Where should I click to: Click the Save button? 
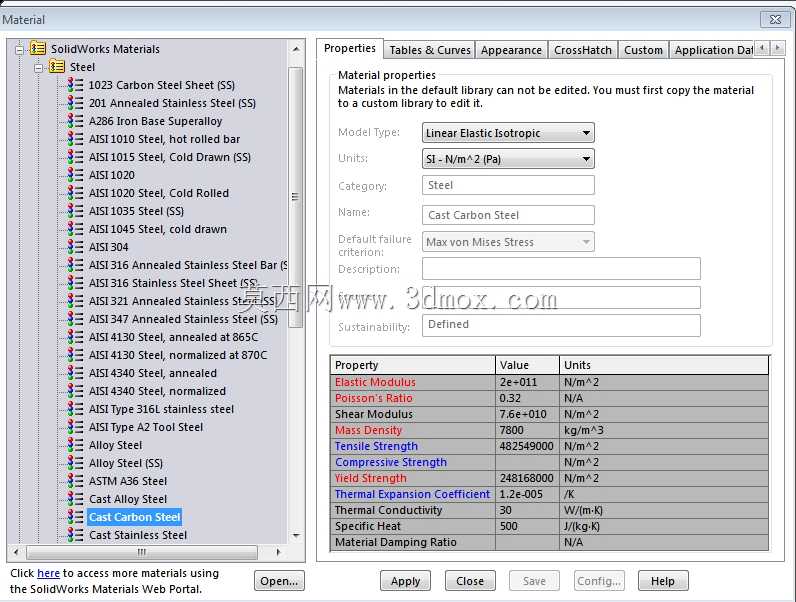click(535, 581)
